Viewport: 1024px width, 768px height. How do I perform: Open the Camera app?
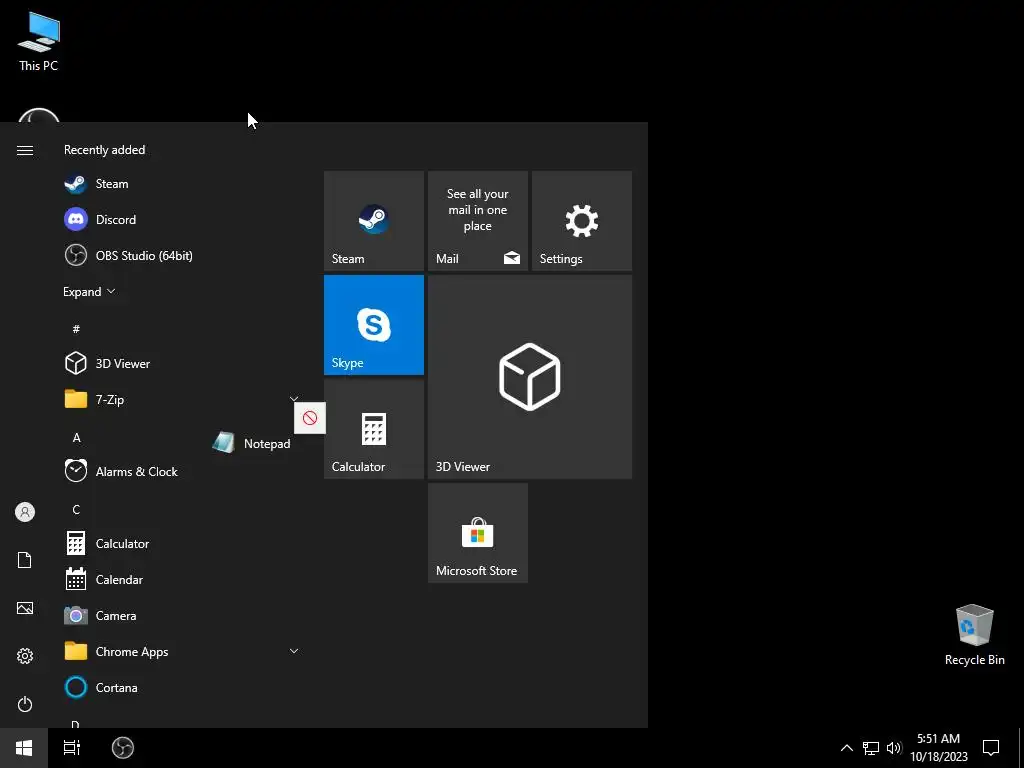tap(180, 615)
